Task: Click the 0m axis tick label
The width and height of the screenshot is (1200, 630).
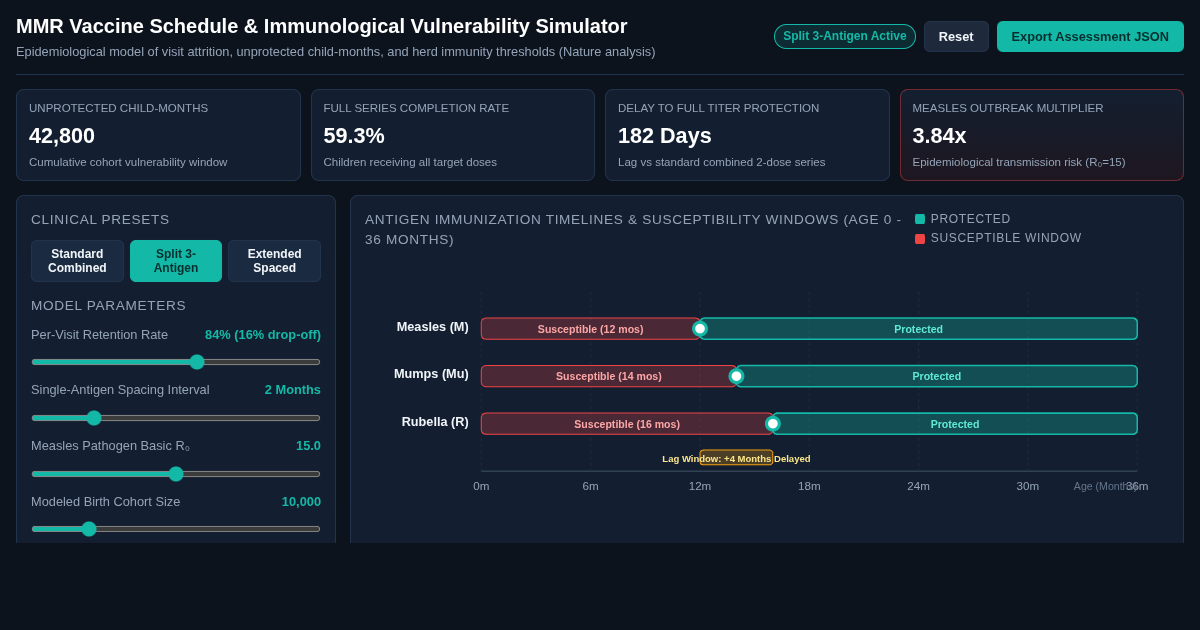Action: pyautogui.click(x=481, y=486)
